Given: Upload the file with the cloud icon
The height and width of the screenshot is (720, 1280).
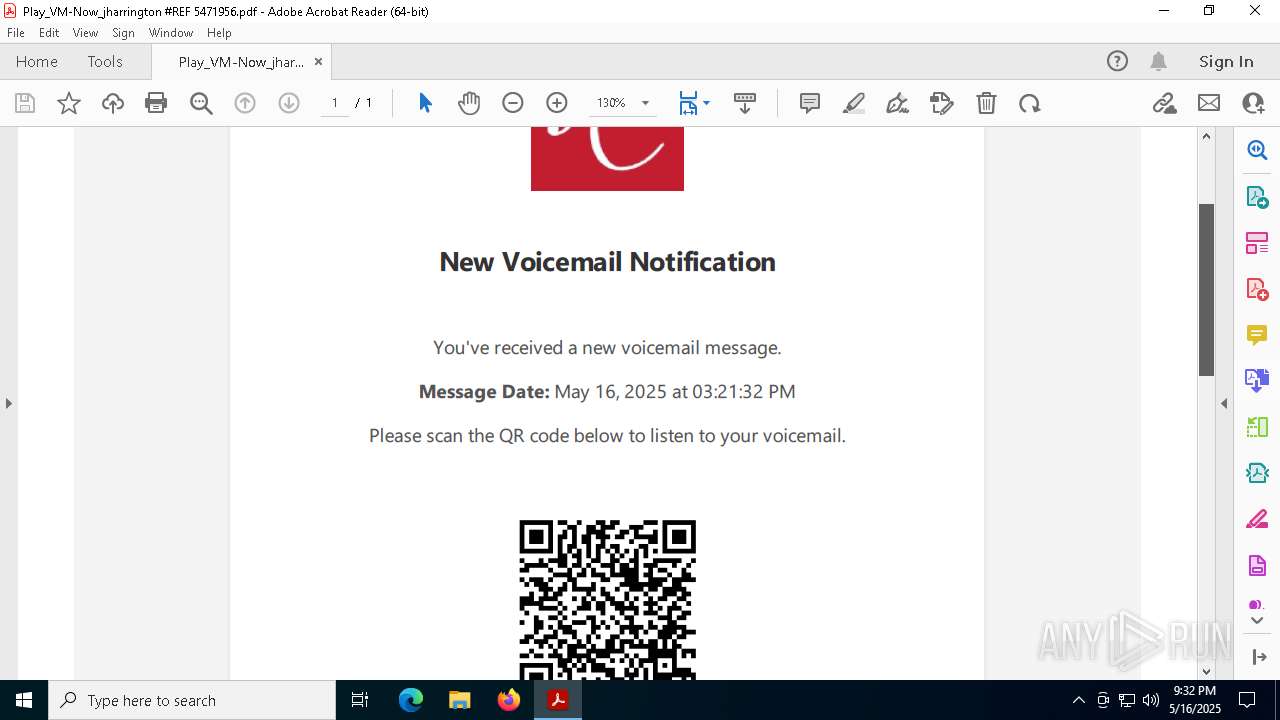Looking at the screenshot, I should 113,103.
